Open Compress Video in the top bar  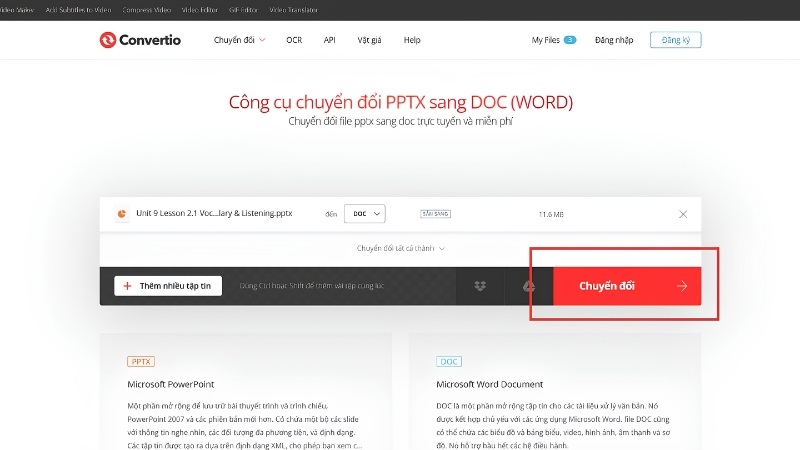click(x=146, y=10)
